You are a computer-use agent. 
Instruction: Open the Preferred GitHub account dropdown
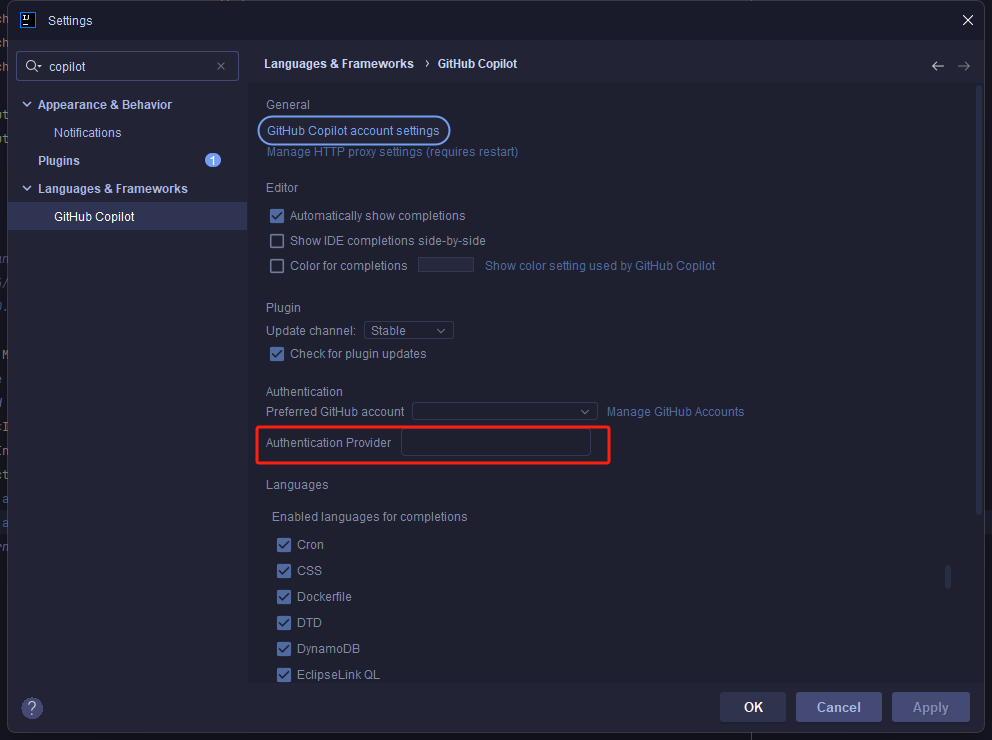(x=504, y=412)
